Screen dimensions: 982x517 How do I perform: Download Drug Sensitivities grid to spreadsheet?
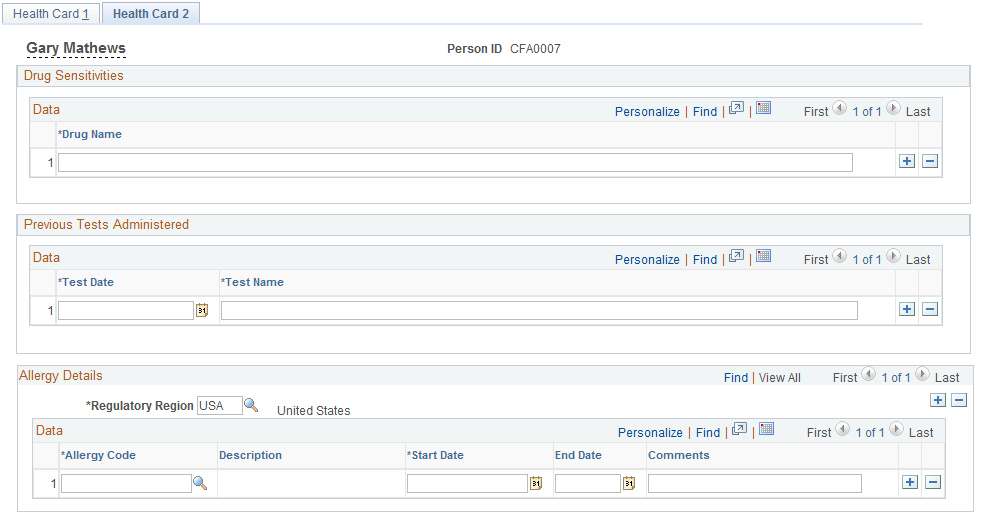[x=763, y=108]
